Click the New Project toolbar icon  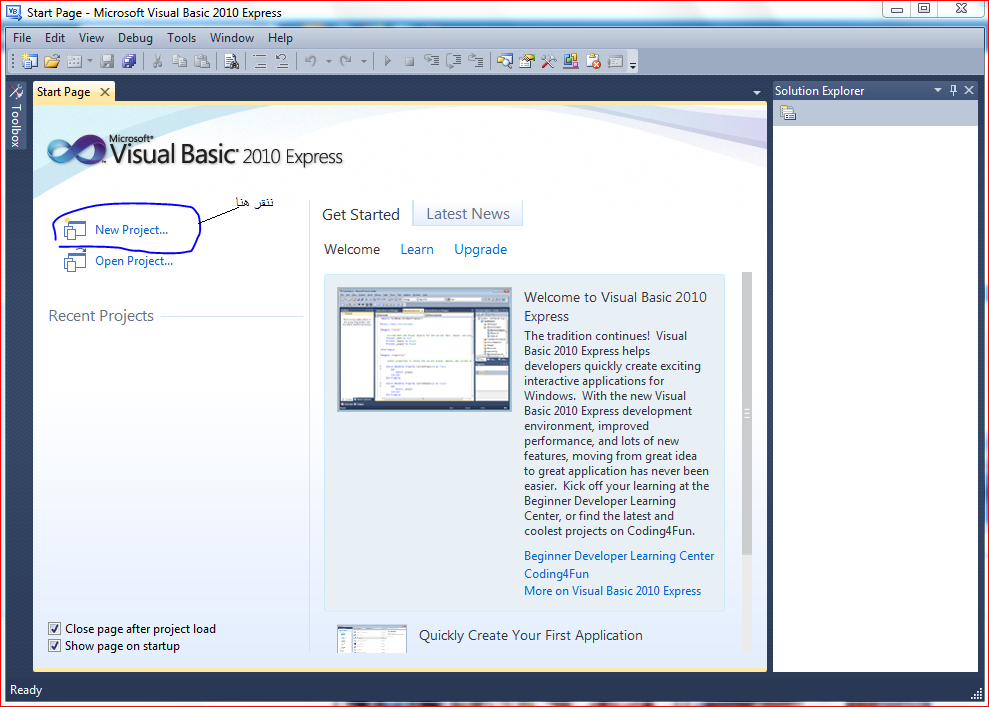click(29, 61)
